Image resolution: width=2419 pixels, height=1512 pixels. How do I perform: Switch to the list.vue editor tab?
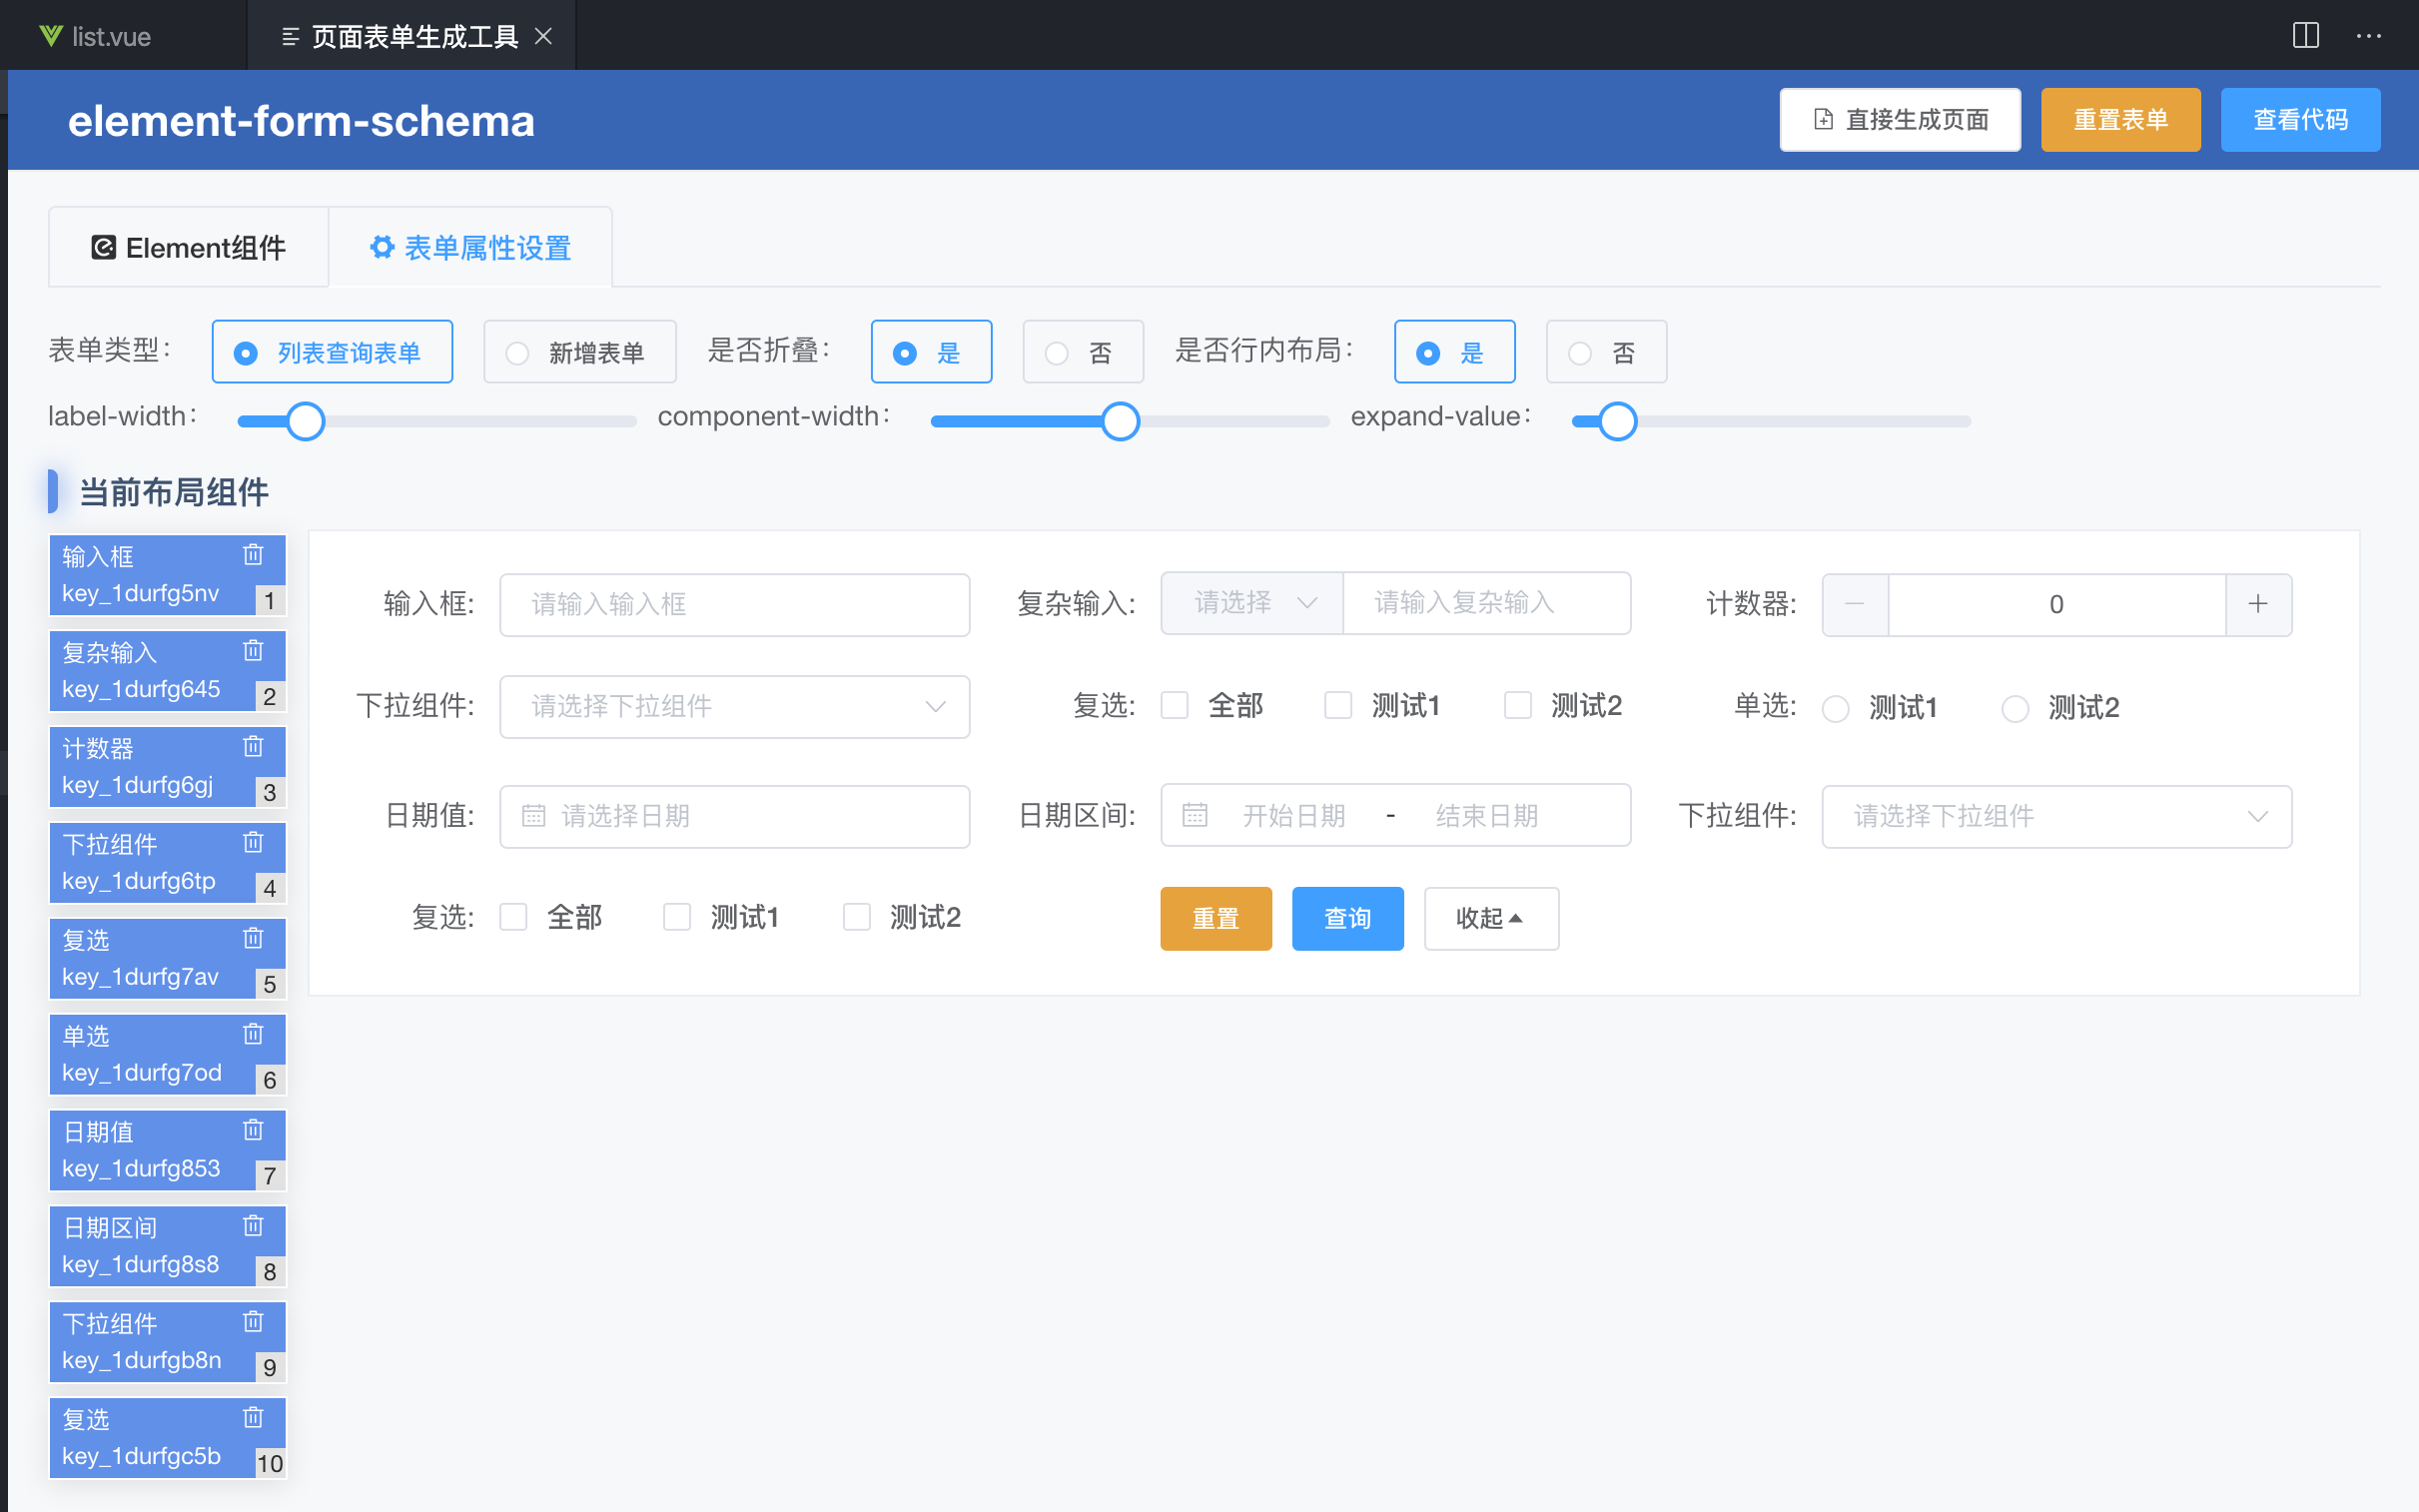point(110,36)
